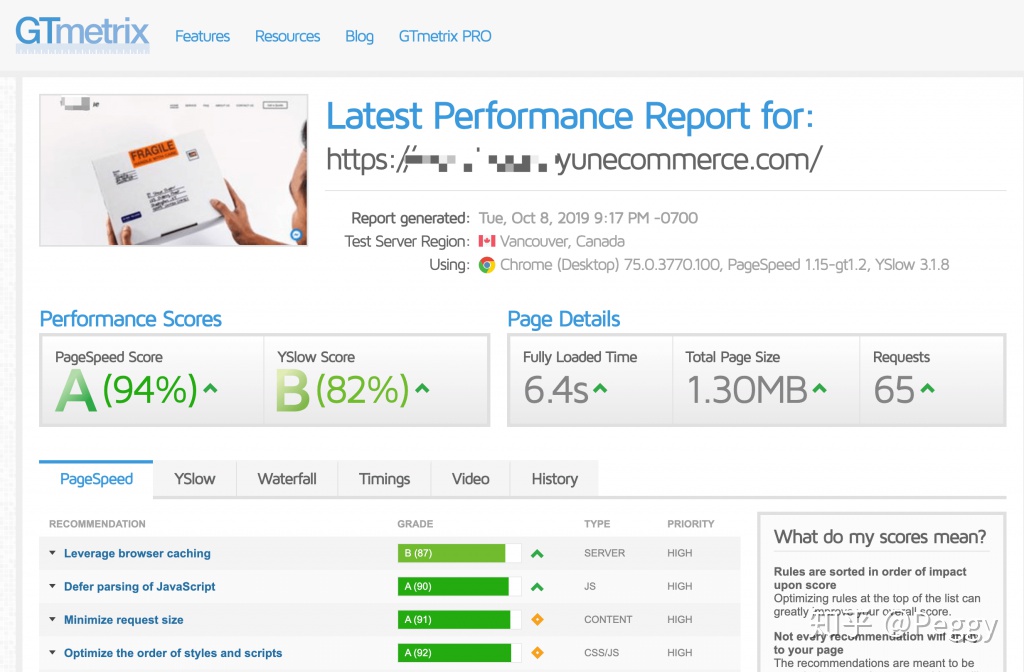This screenshot has width=1024, height=672.
Task: Switch to the YSlow tab
Action: click(x=194, y=479)
